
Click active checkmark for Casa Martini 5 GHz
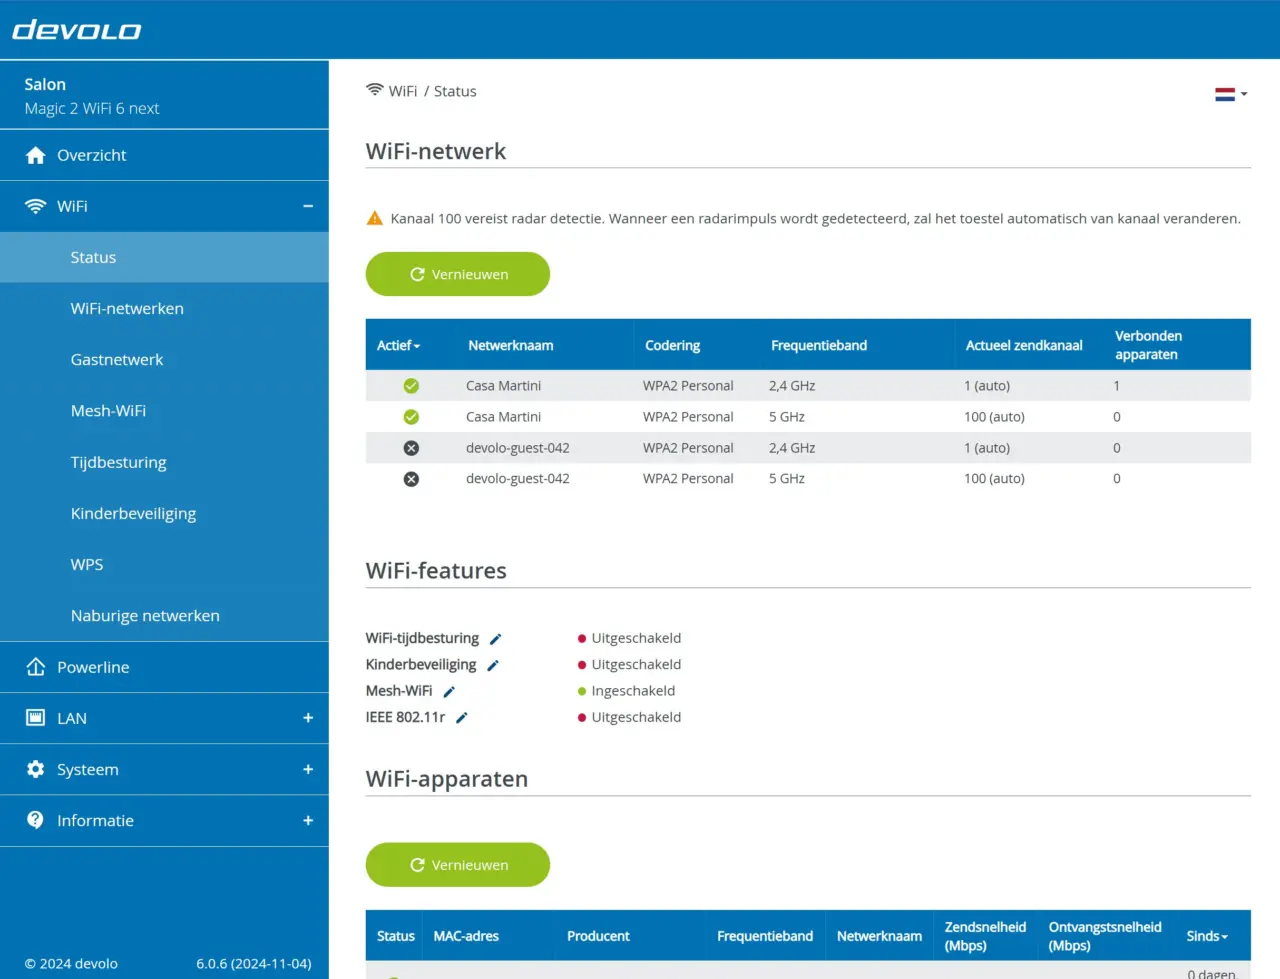tap(411, 417)
